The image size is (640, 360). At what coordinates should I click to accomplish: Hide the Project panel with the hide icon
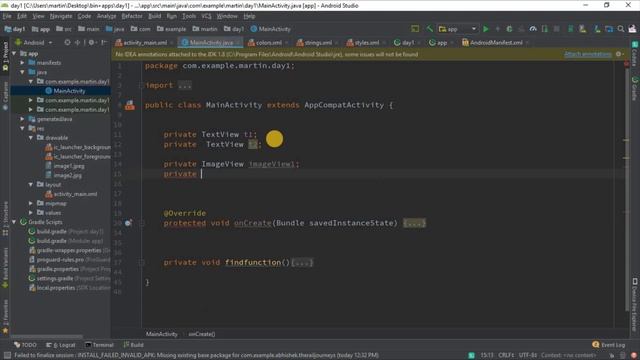(x=104, y=42)
